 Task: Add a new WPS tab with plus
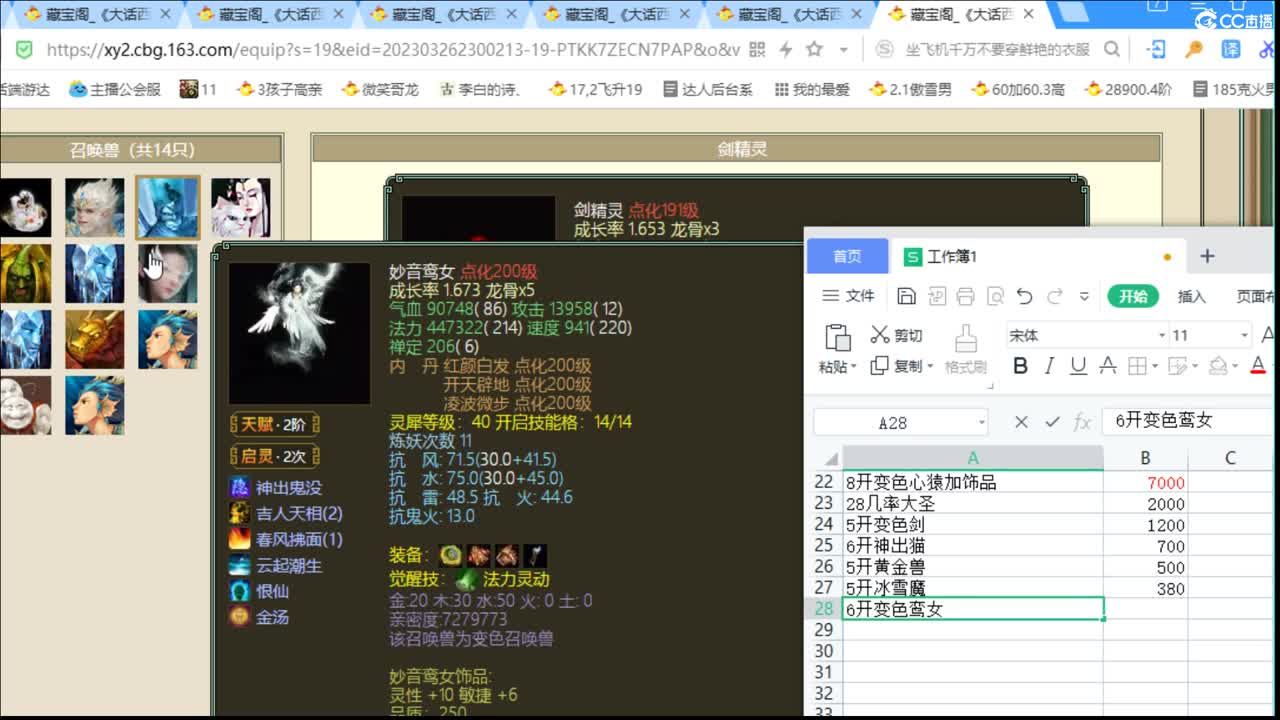coord(1207,256)
